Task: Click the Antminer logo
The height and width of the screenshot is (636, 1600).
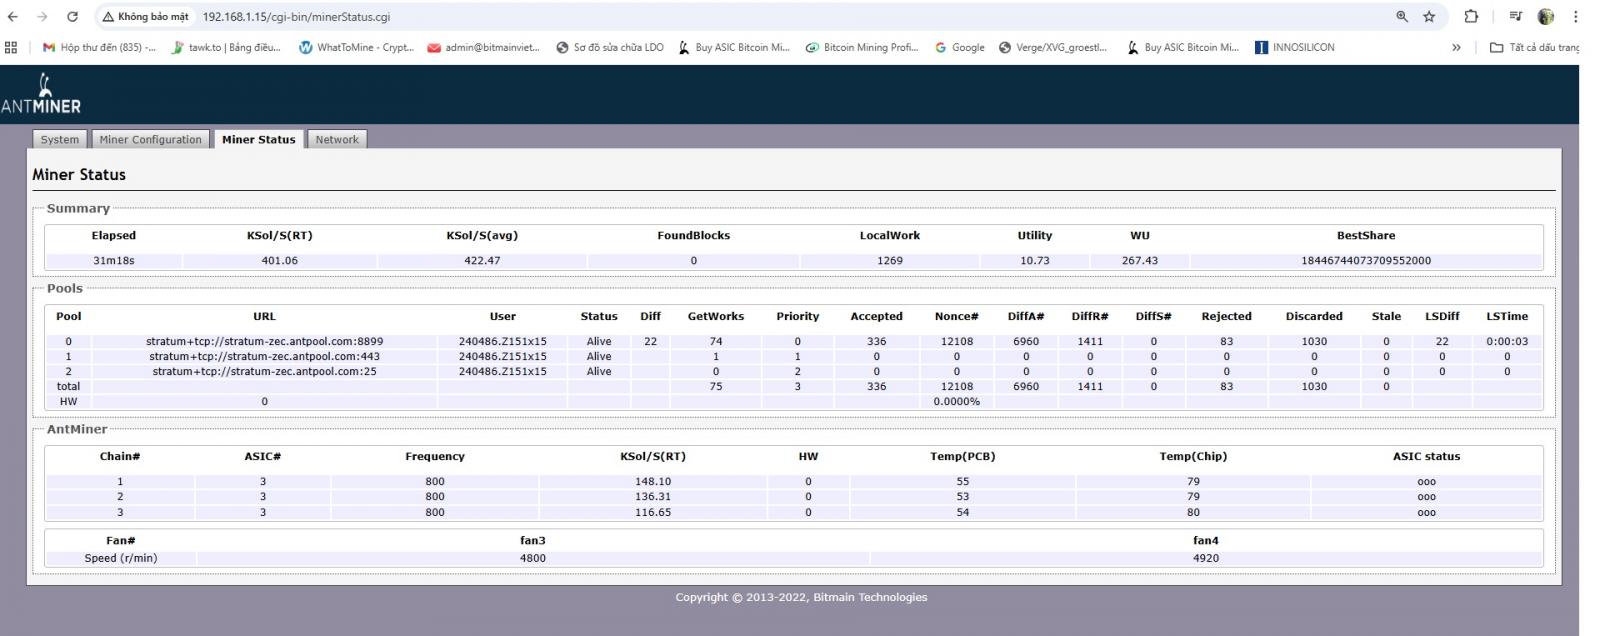Action: 41,94
